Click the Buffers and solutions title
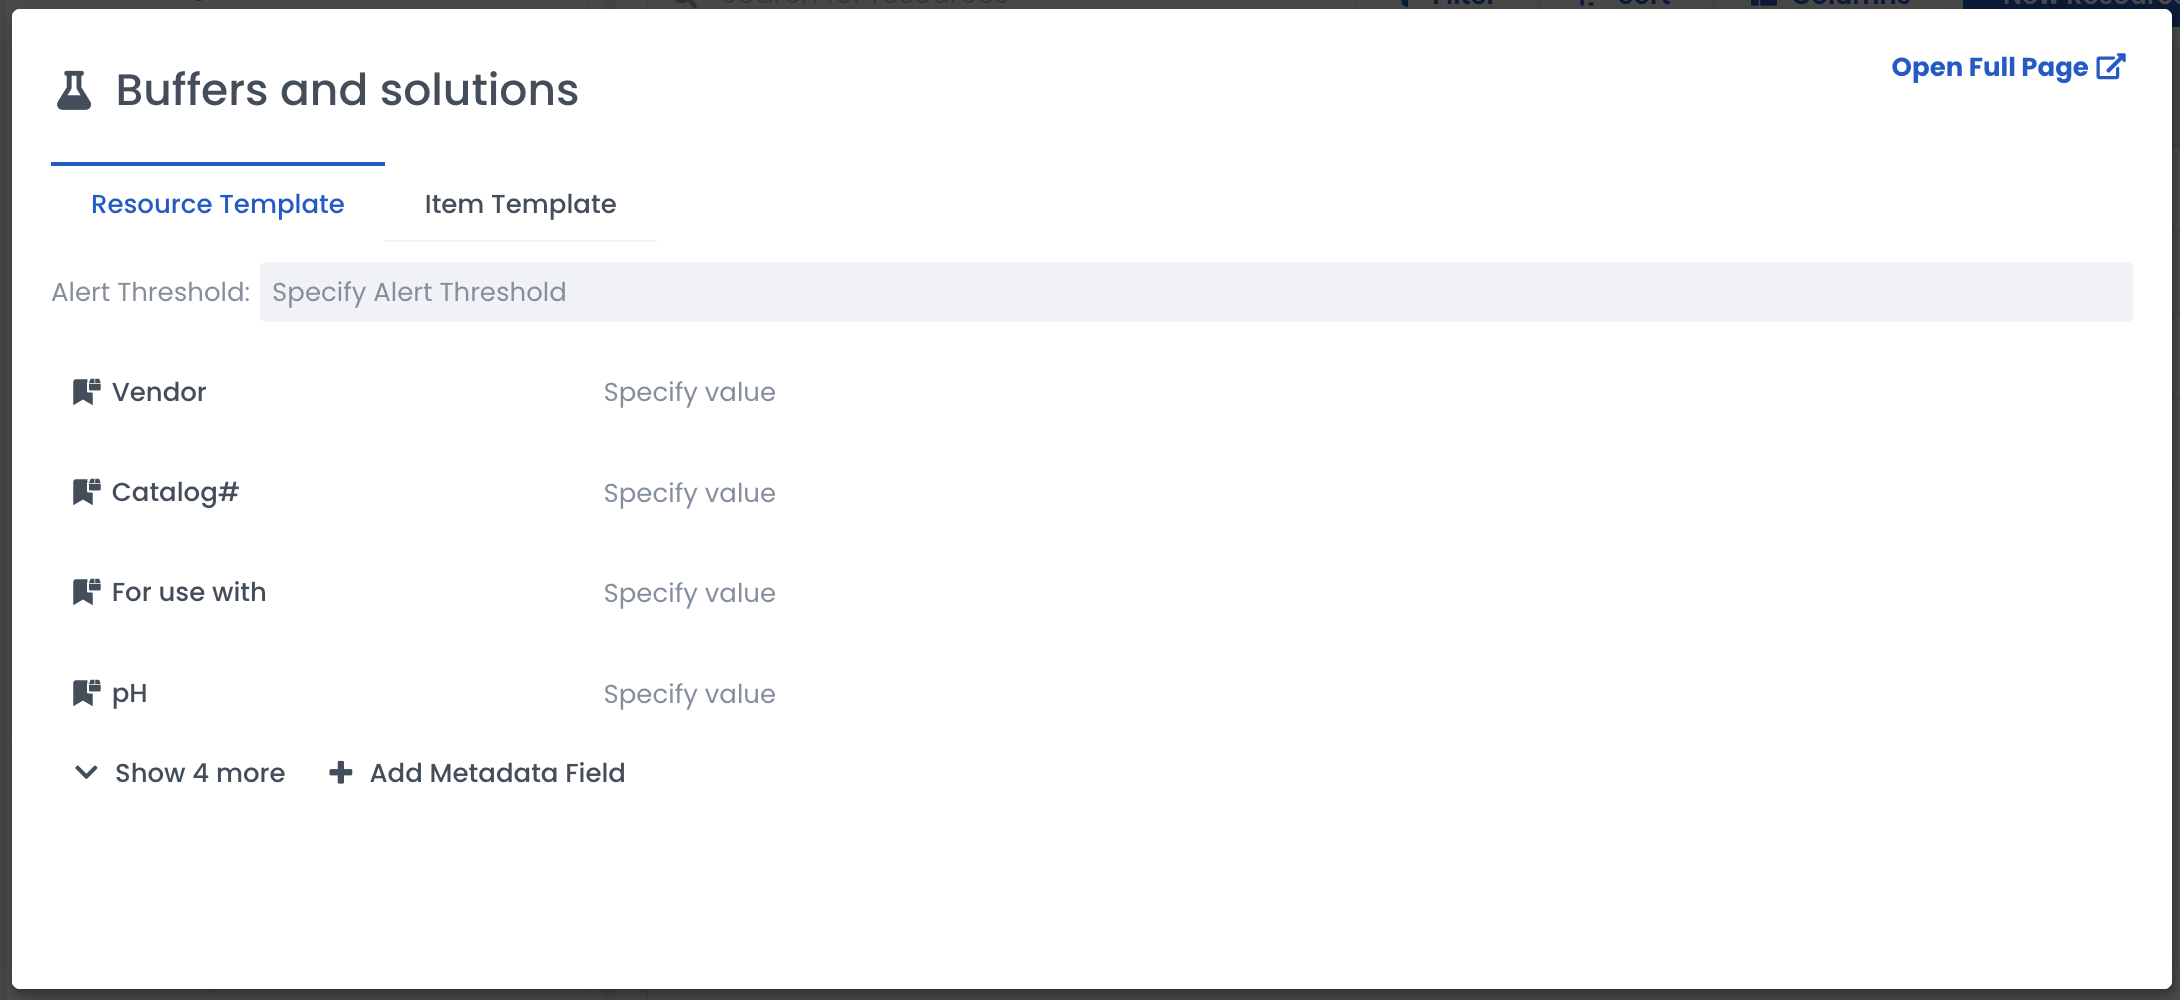The width and height of the screenshot is (2180, 1000). pos(347,90)
